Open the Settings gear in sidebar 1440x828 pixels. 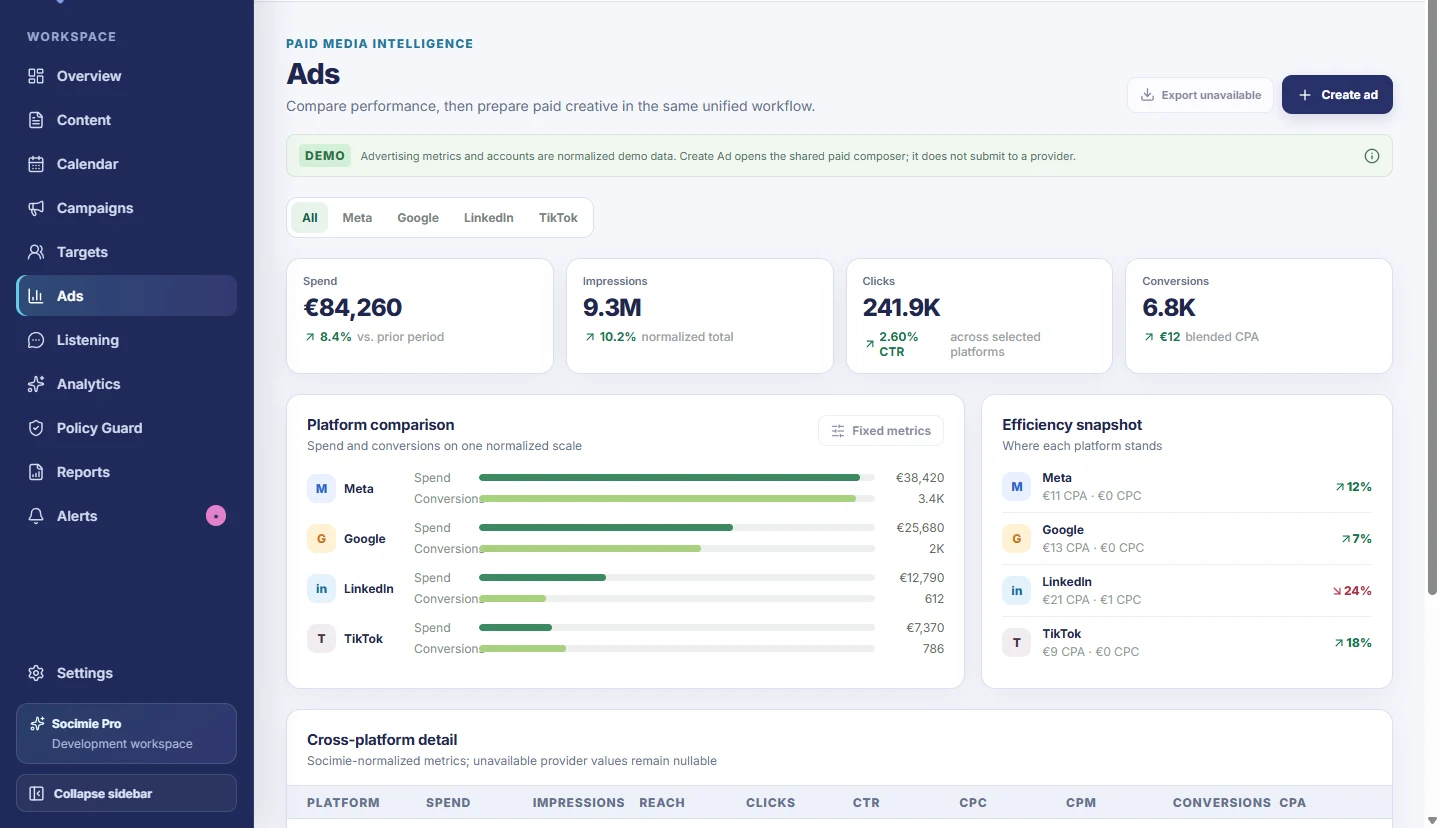[36, 673]
